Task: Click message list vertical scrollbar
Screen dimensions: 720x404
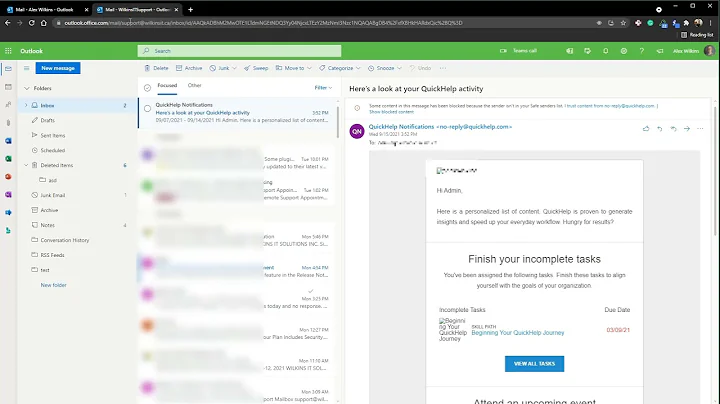Action: pyautogui.click(x=338, y=122)
